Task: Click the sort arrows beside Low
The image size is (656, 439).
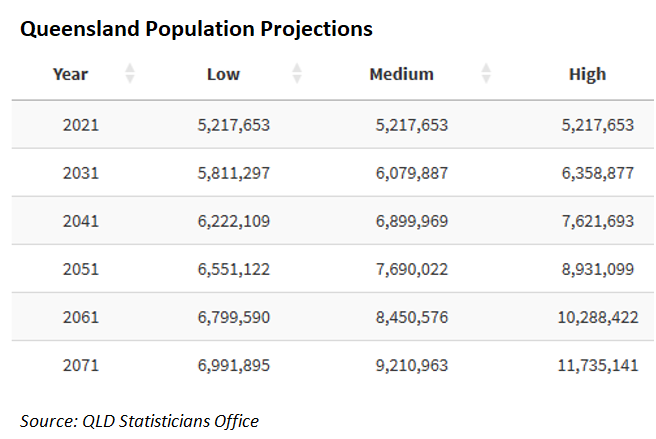Action: click(x=296, y=74)
